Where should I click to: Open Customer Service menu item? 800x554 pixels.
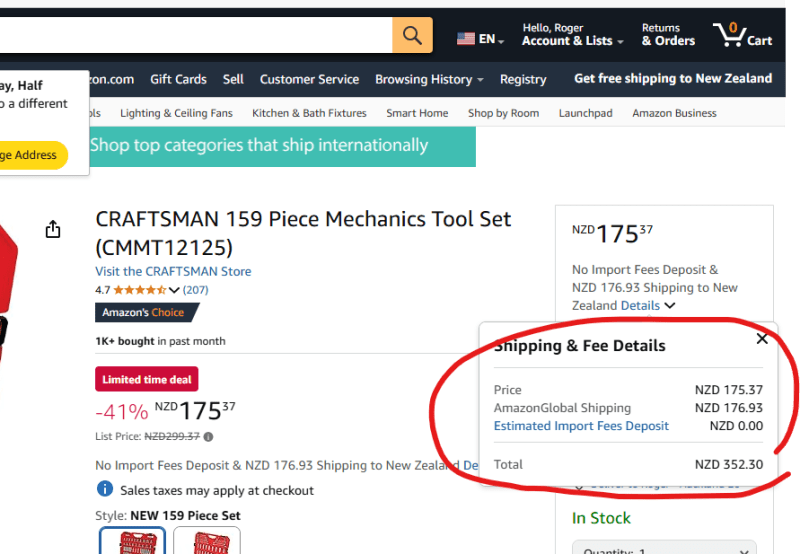[x=309, y=79]
